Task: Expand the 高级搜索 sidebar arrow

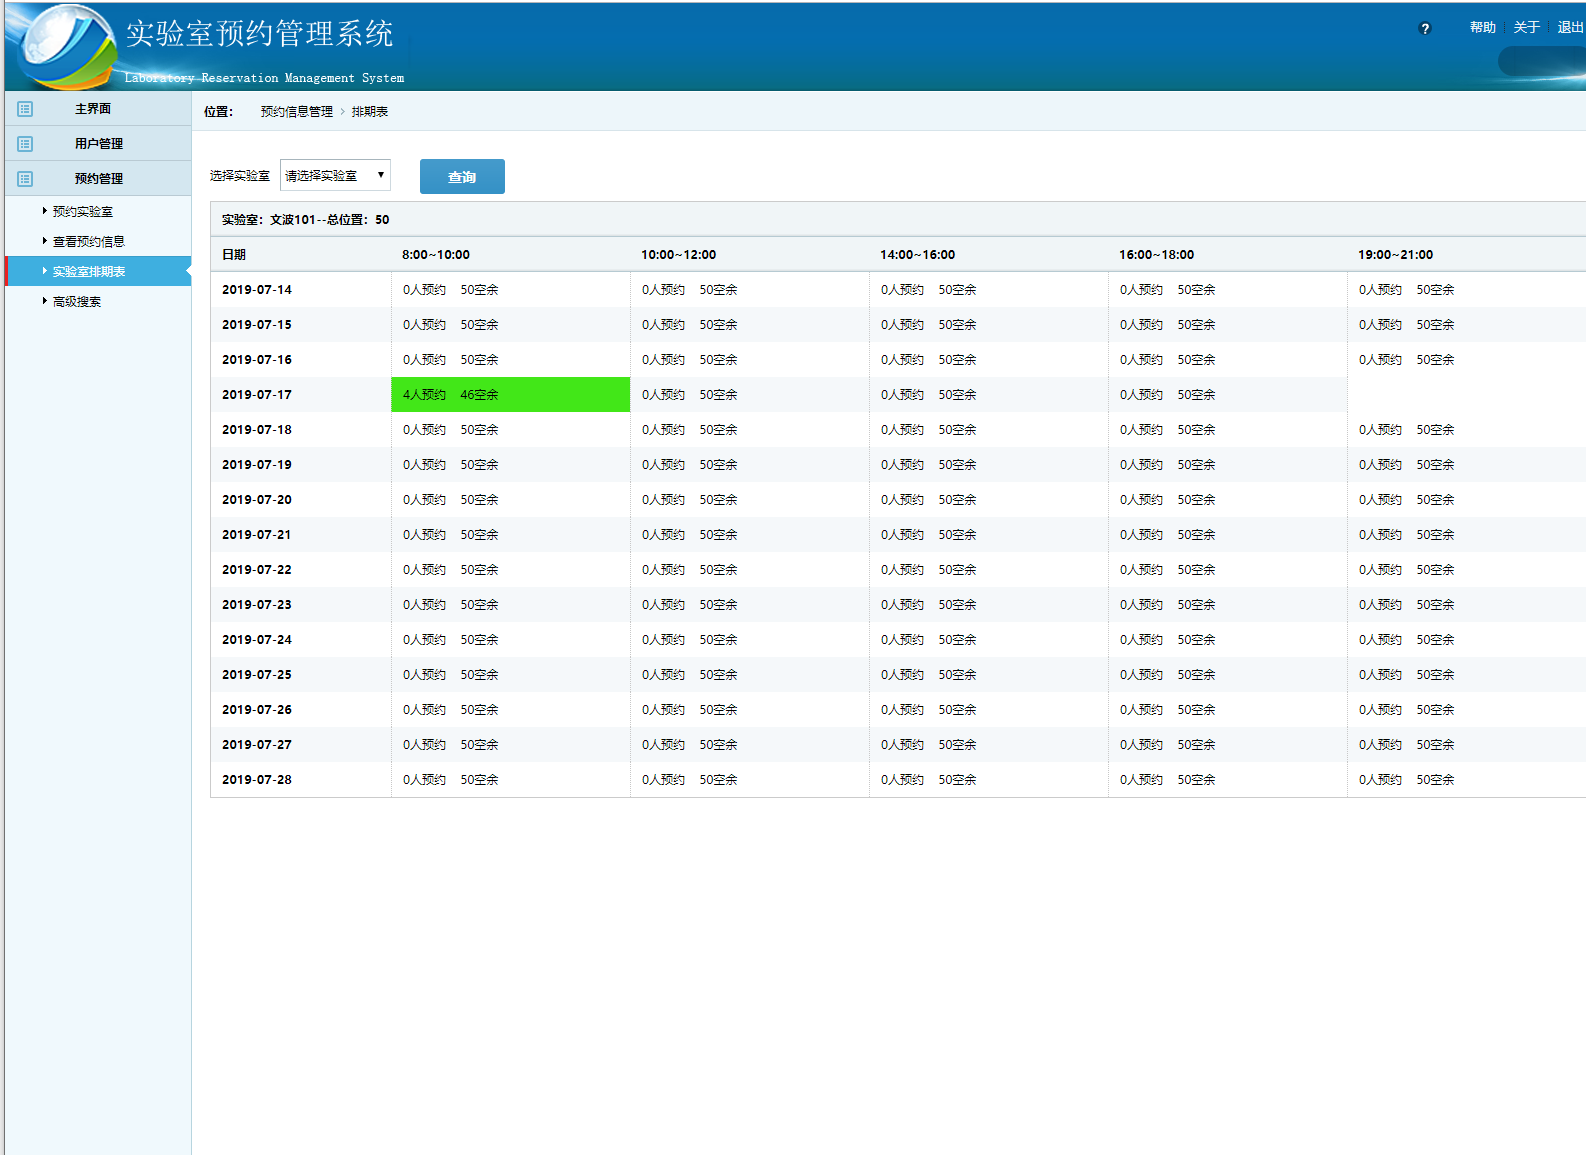Action: (x=45, y=301)
